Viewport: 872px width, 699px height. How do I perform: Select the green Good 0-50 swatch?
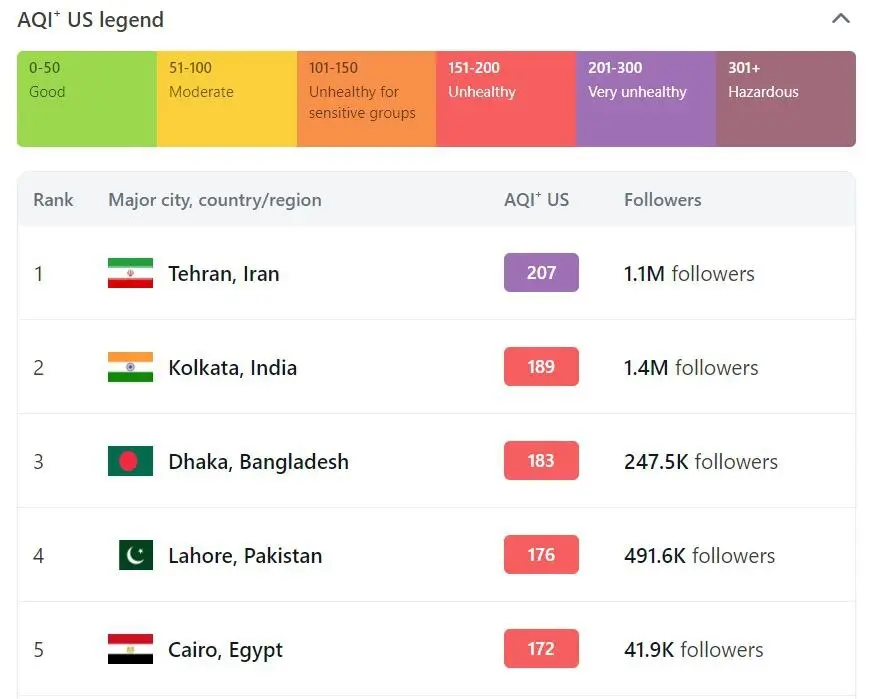(x=87, y=99)
